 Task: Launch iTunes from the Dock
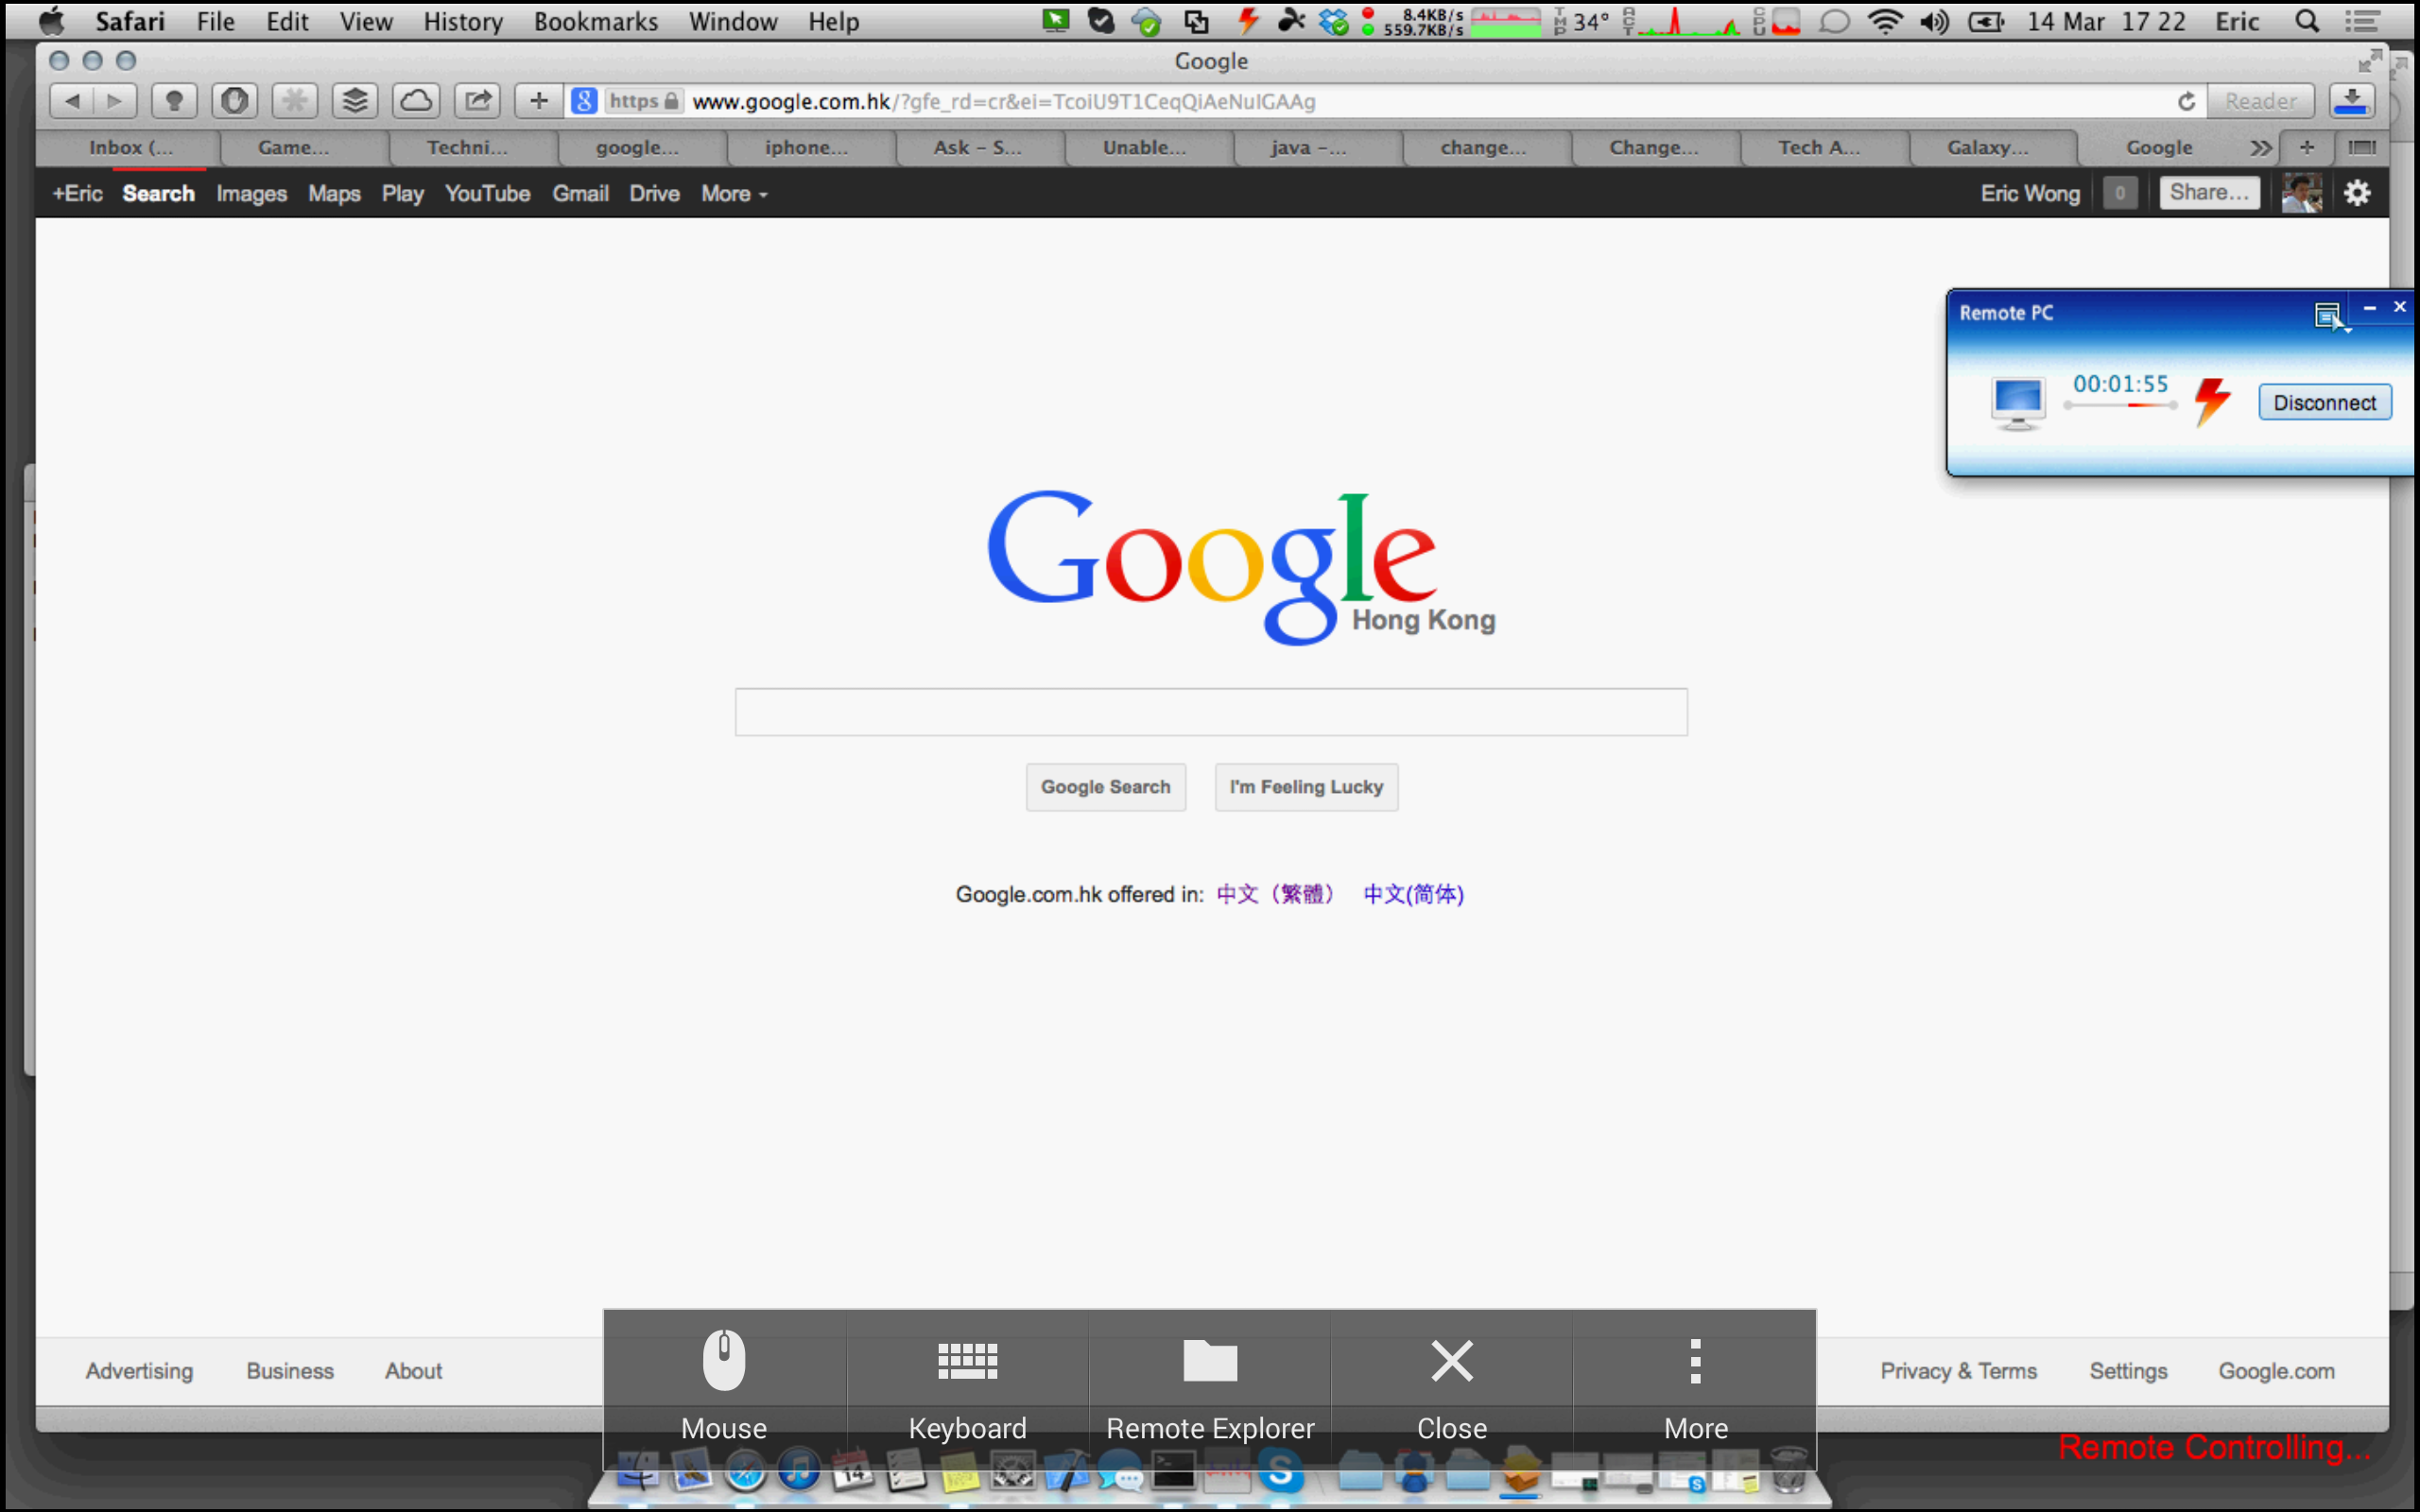tap(798, 1471)
